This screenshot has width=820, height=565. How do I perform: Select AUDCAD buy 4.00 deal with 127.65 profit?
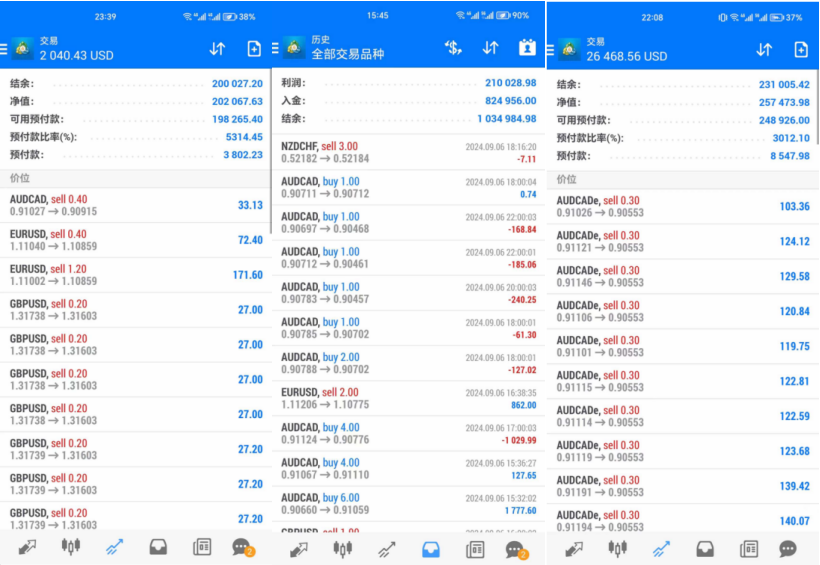pyautogui.click(x=408, y=469)
